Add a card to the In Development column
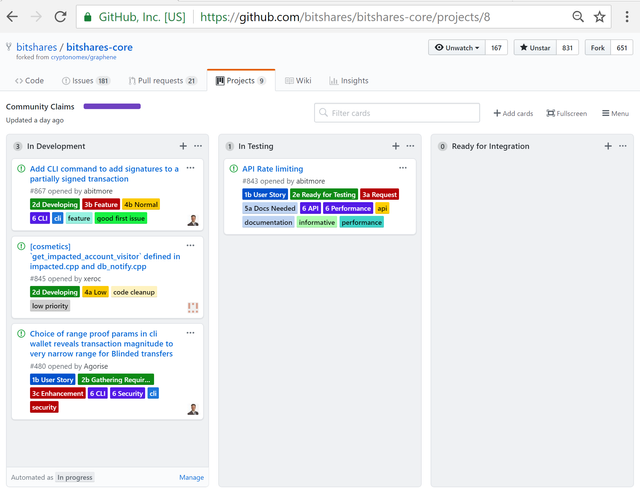 coord(183,146)
